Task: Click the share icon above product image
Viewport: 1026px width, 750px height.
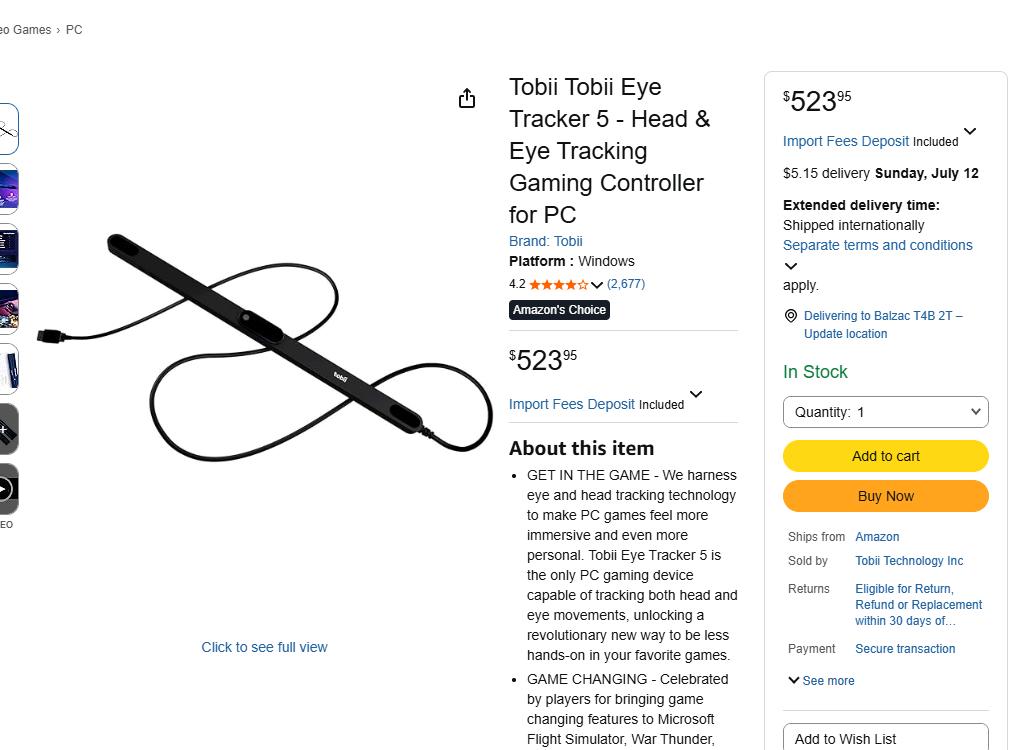Action: (x=467, y=98)
